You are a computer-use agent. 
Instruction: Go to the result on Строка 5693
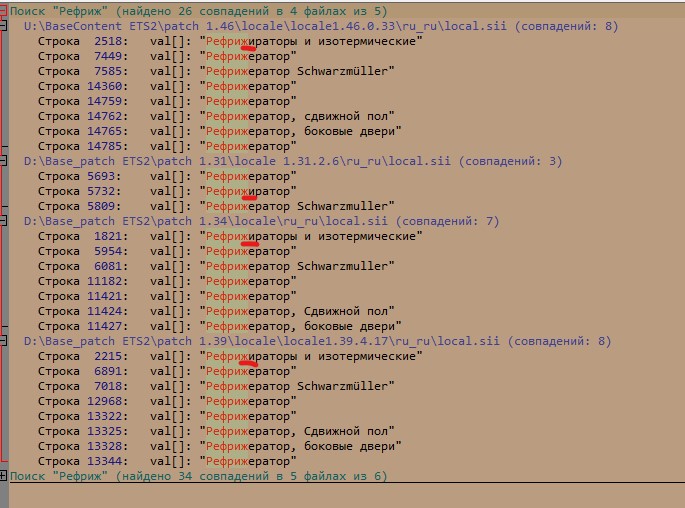coord(167,176)
